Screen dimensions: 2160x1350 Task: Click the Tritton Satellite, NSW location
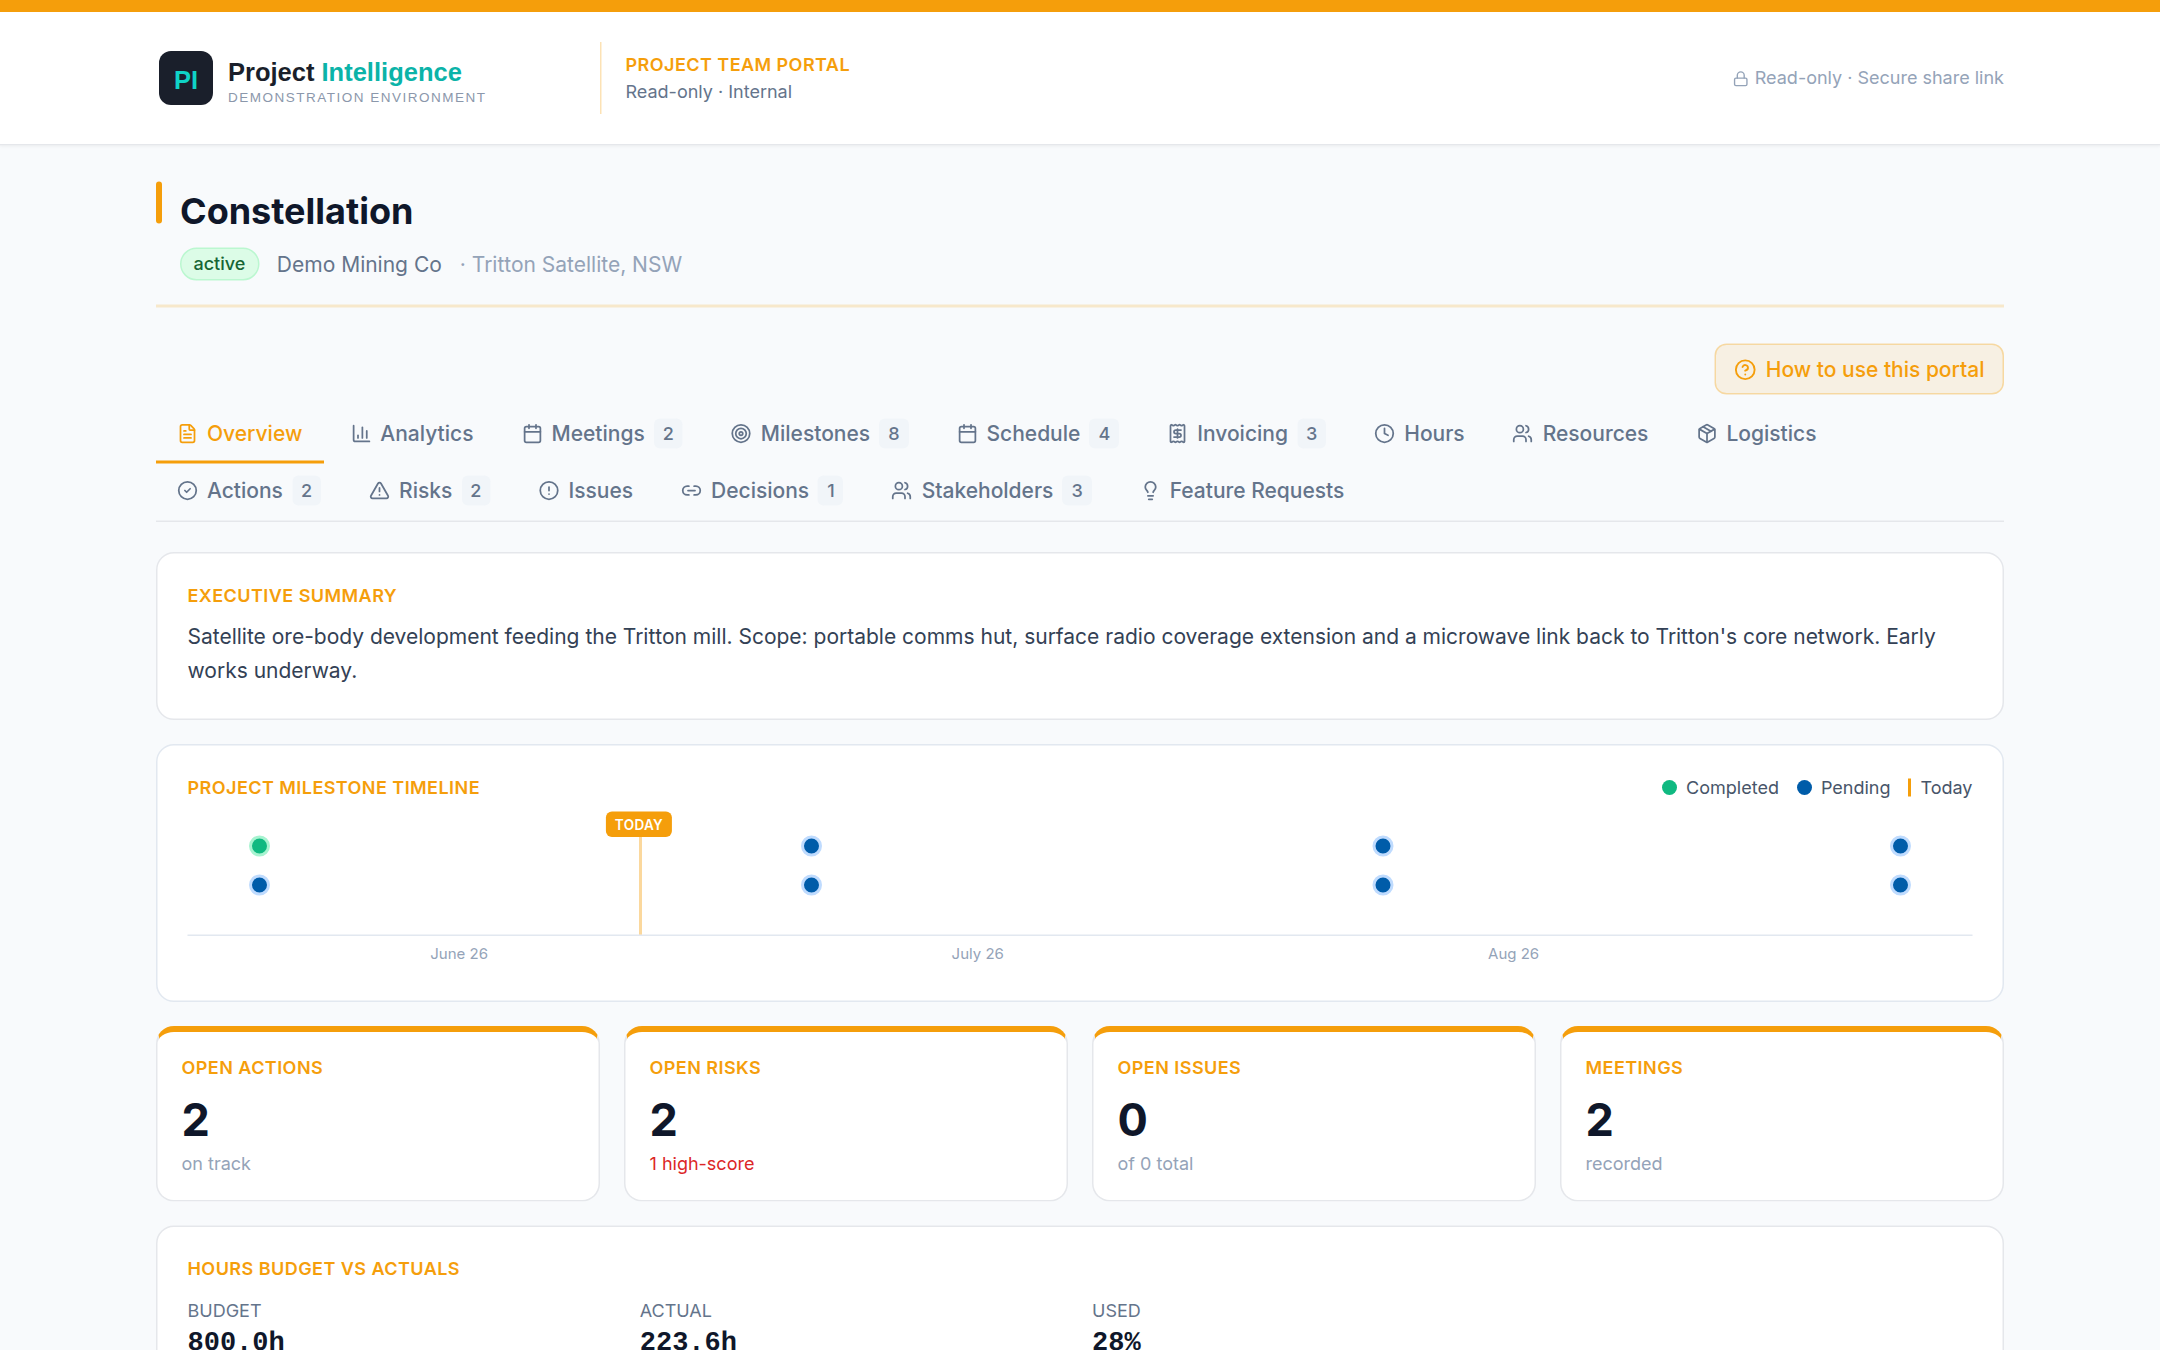point(577,264)
